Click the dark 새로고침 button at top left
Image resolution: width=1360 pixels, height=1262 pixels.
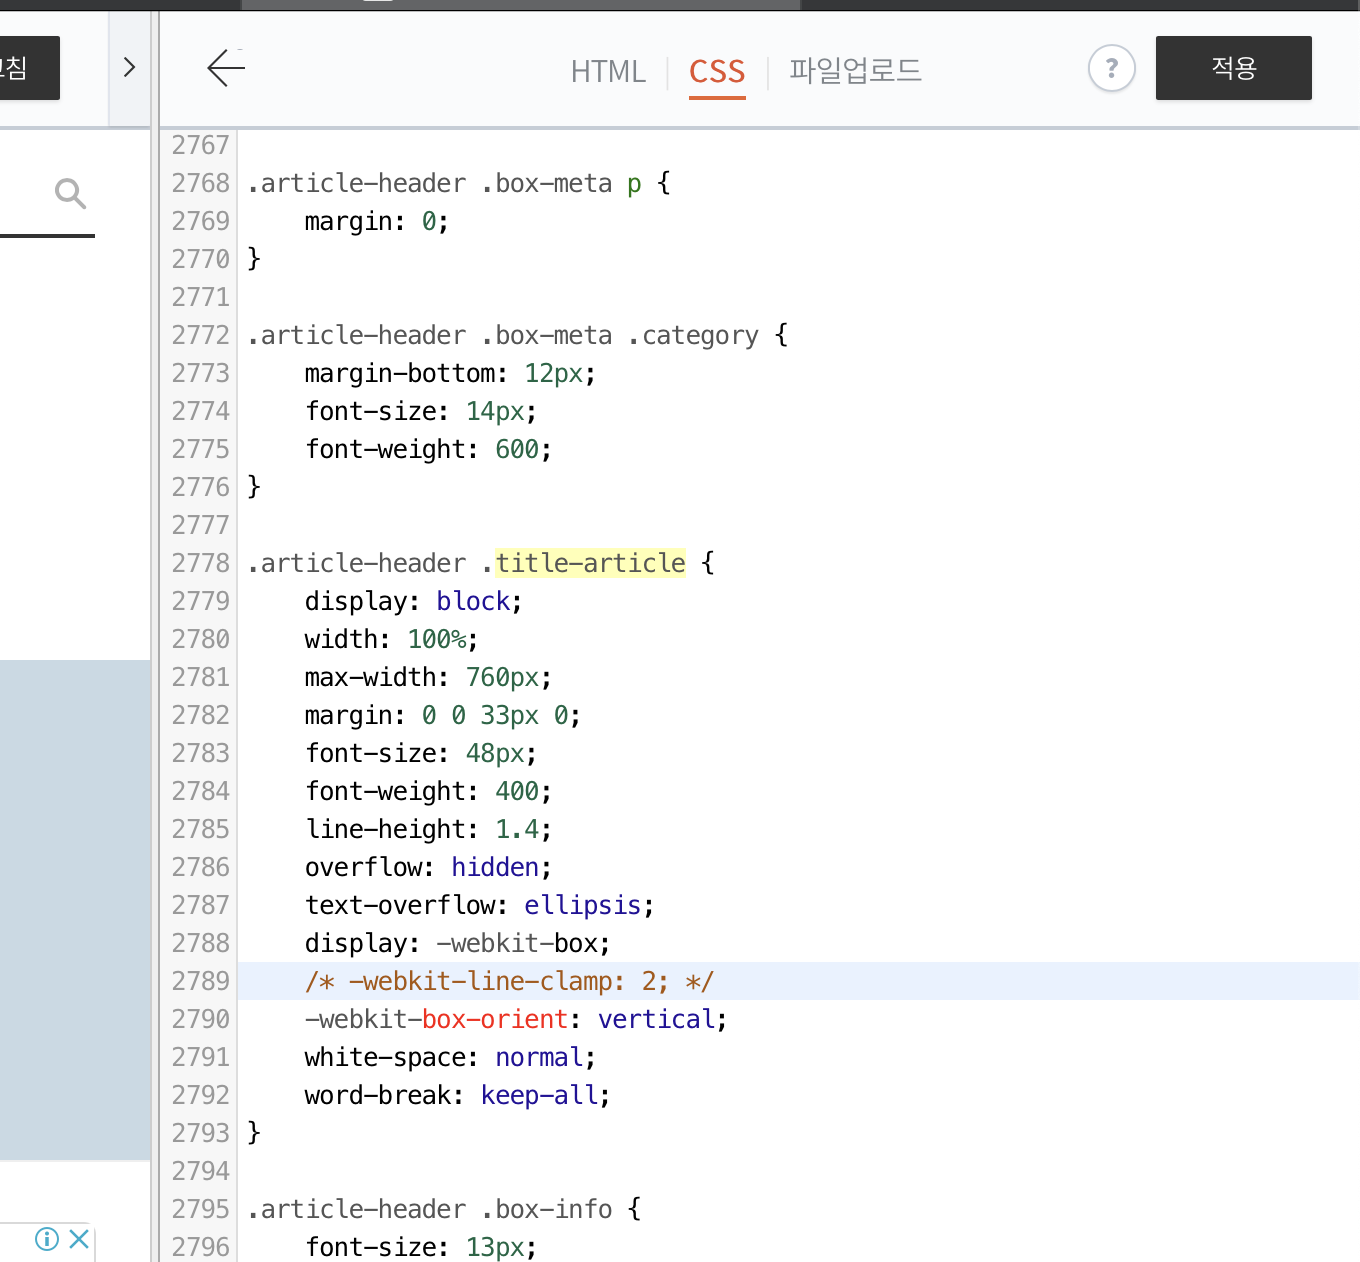click(29, 67)
